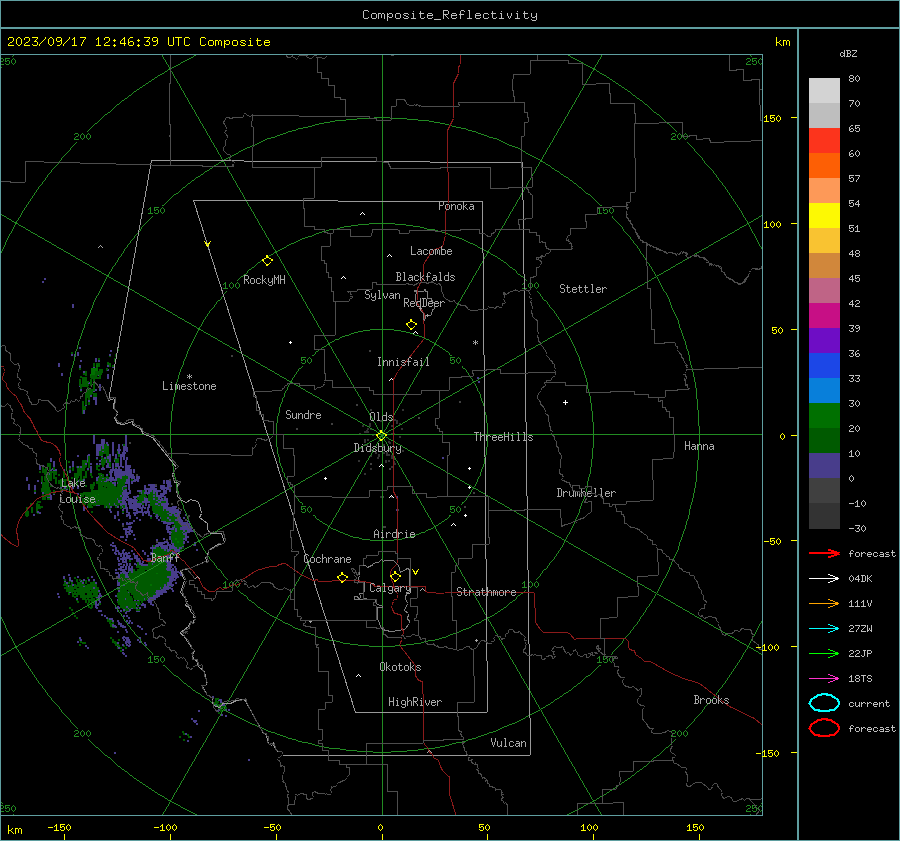Click the blue 36 dBZ color swatch
The image size is (900, 841).
click(x=824, y=366)
